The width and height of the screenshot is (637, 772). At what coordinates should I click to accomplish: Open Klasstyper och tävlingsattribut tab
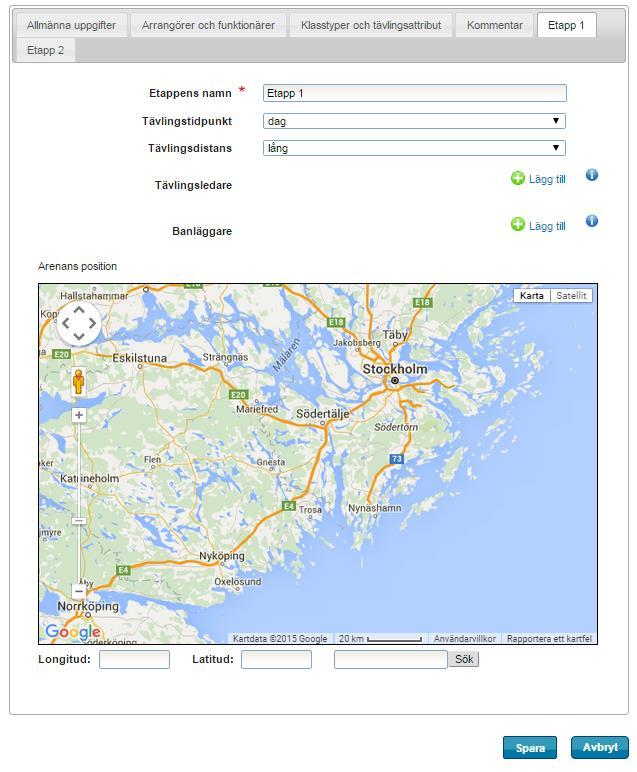pos(371,25)
